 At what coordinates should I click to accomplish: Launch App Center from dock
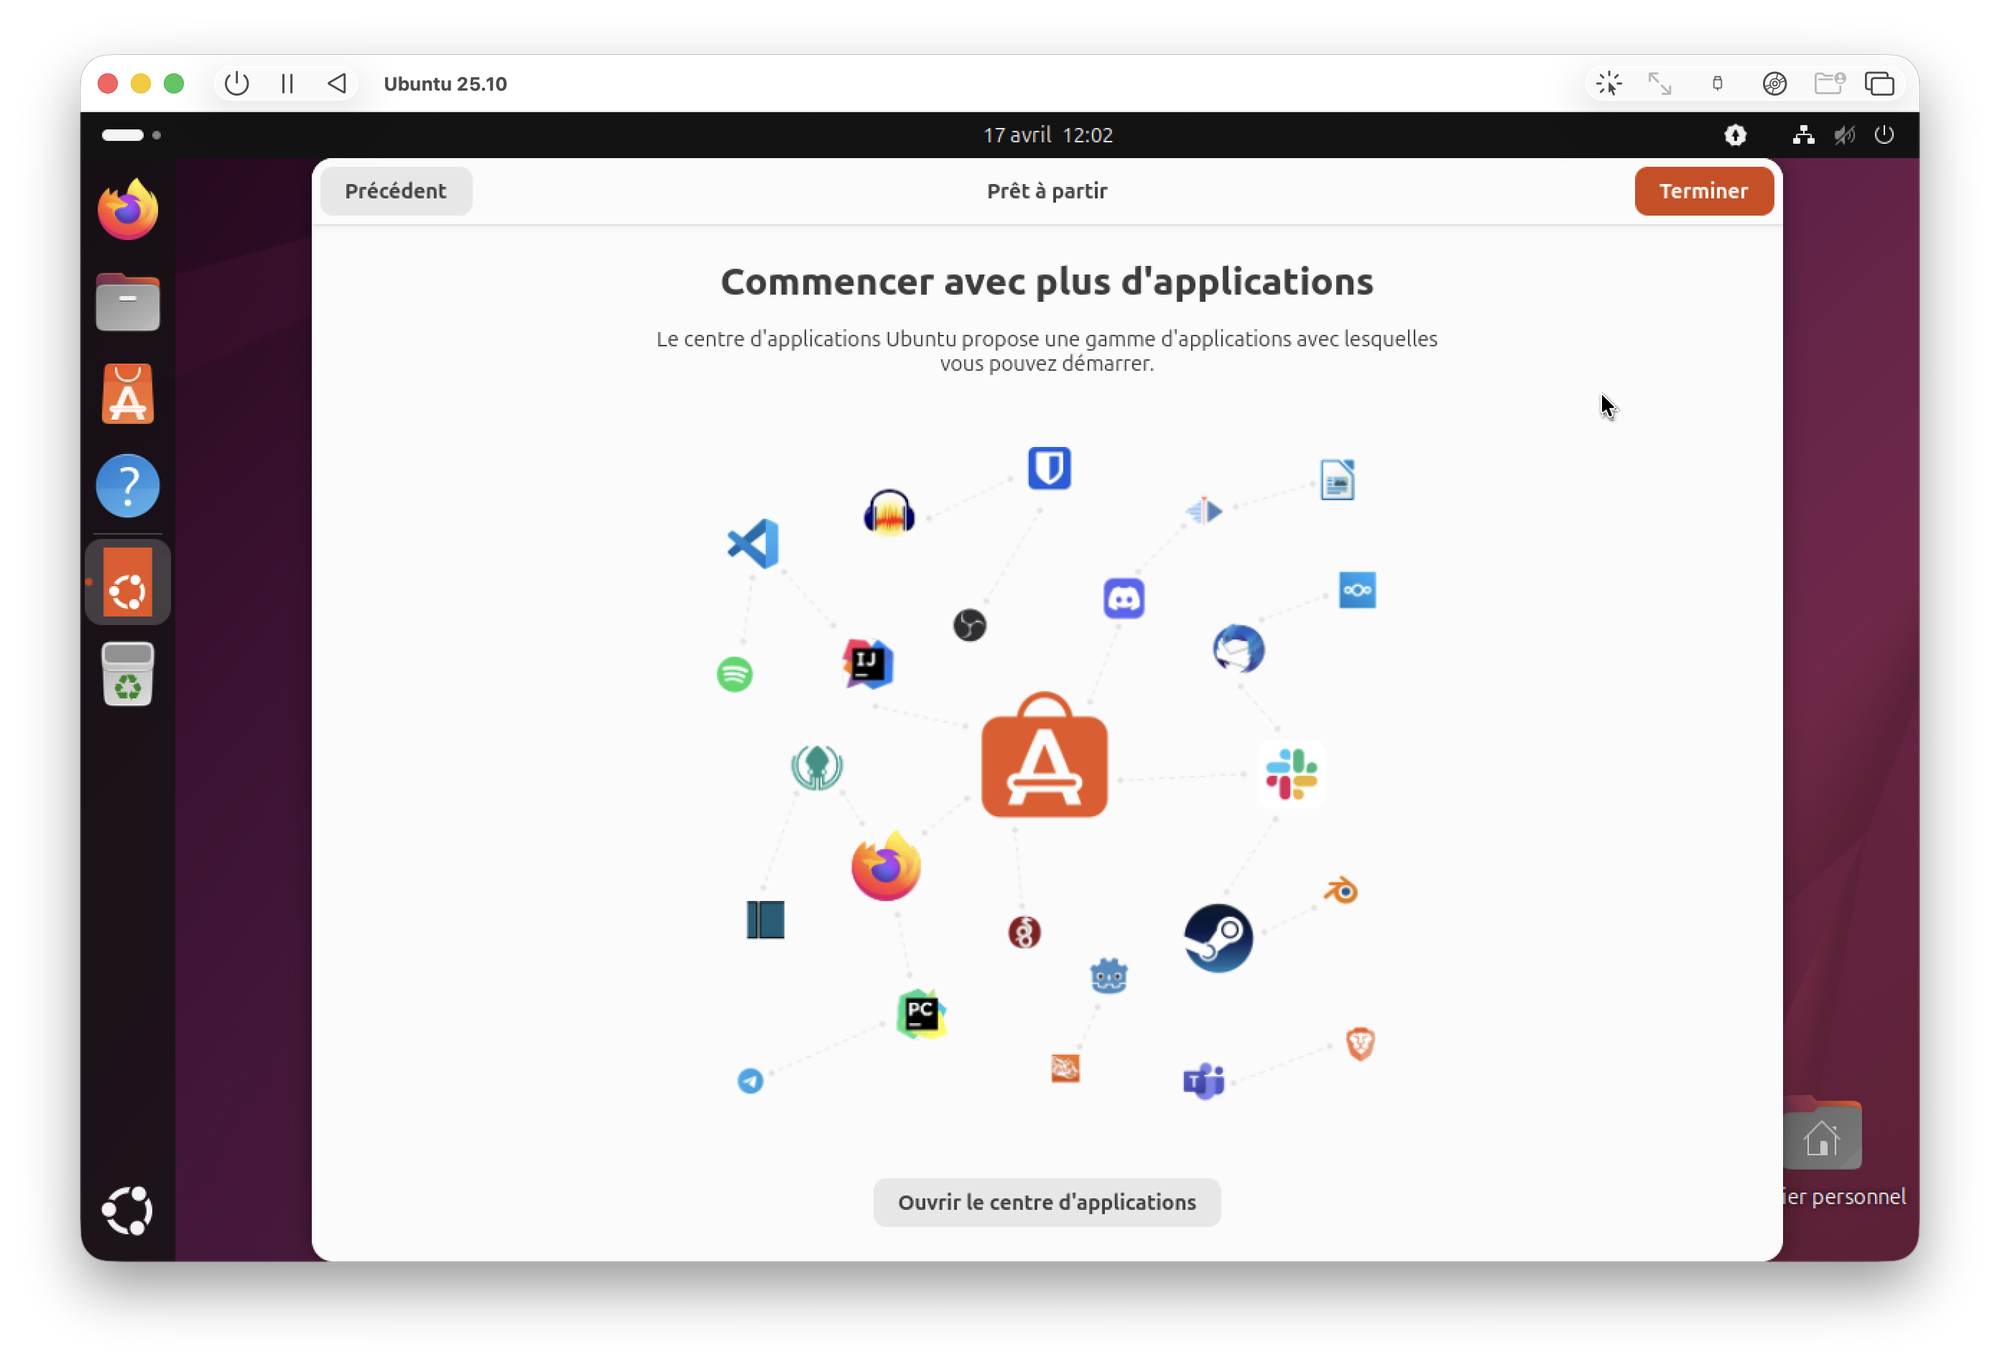tap(128, 394)
